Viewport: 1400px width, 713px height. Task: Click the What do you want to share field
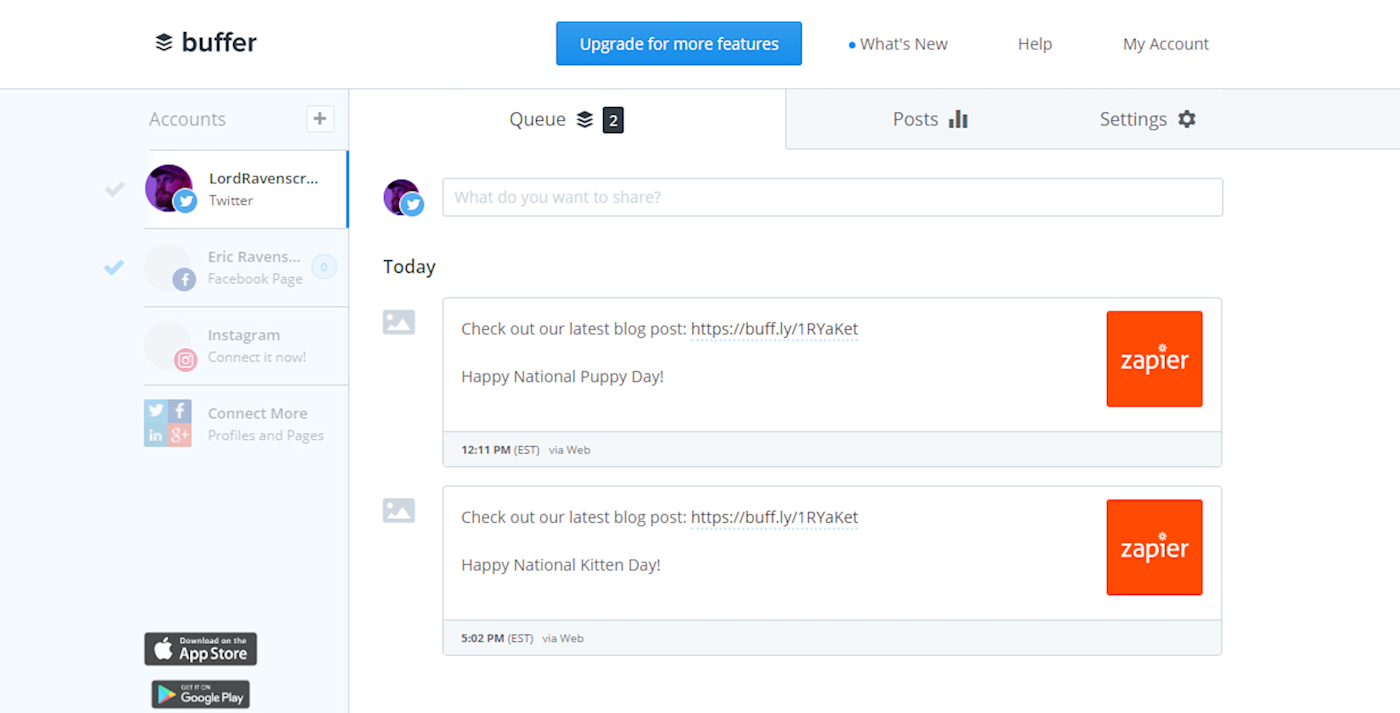(832, 197)
